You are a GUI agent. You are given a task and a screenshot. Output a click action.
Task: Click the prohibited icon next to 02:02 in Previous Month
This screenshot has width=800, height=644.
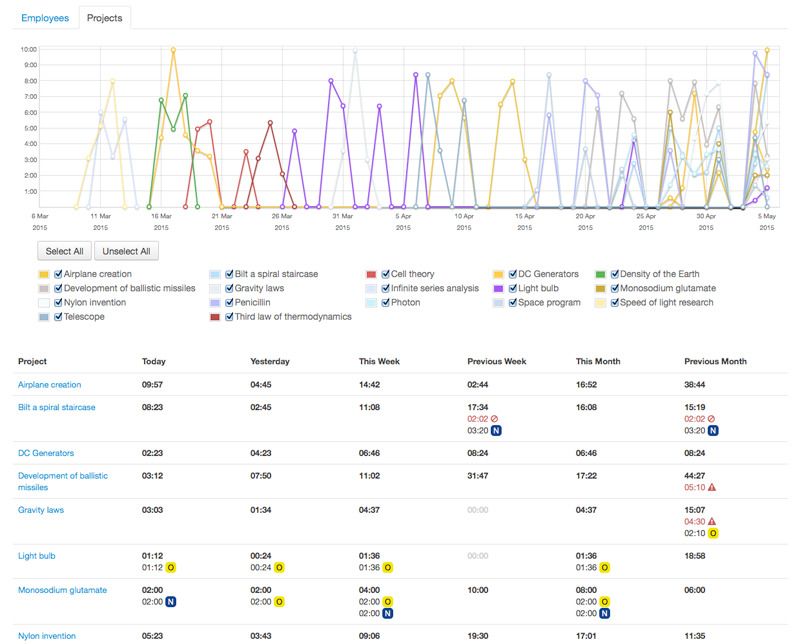pyautogui.click(x=713, y=419)
